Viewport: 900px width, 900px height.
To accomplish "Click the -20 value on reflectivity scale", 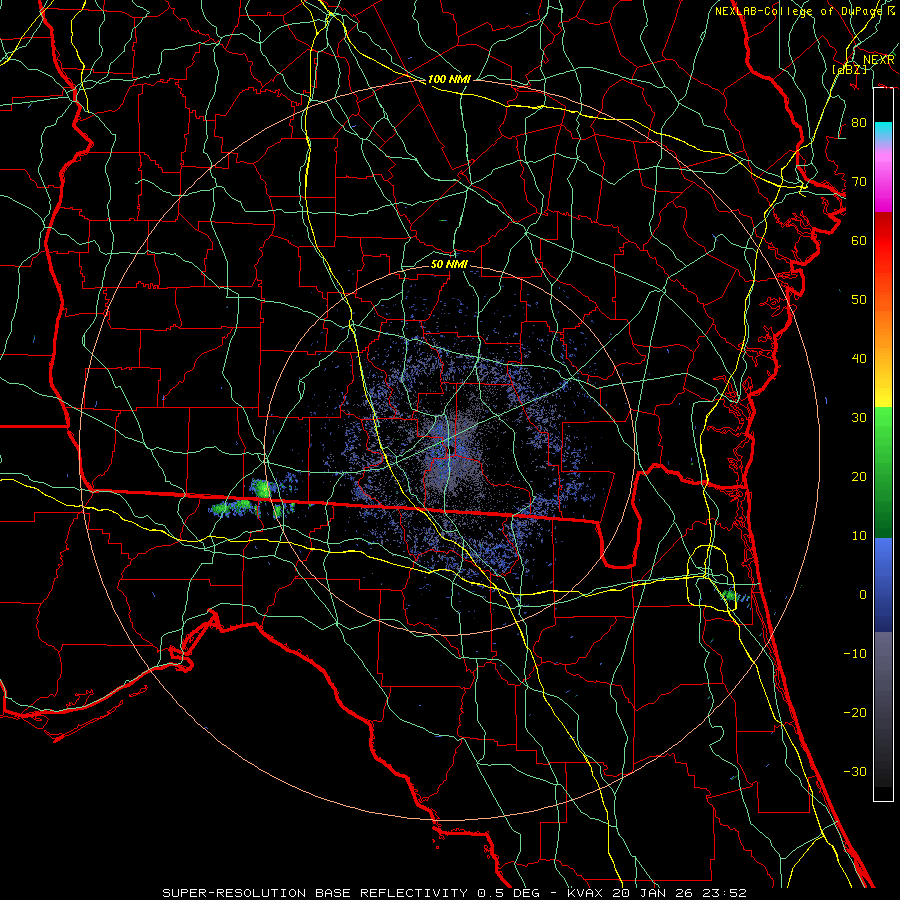I will [855, 713].
